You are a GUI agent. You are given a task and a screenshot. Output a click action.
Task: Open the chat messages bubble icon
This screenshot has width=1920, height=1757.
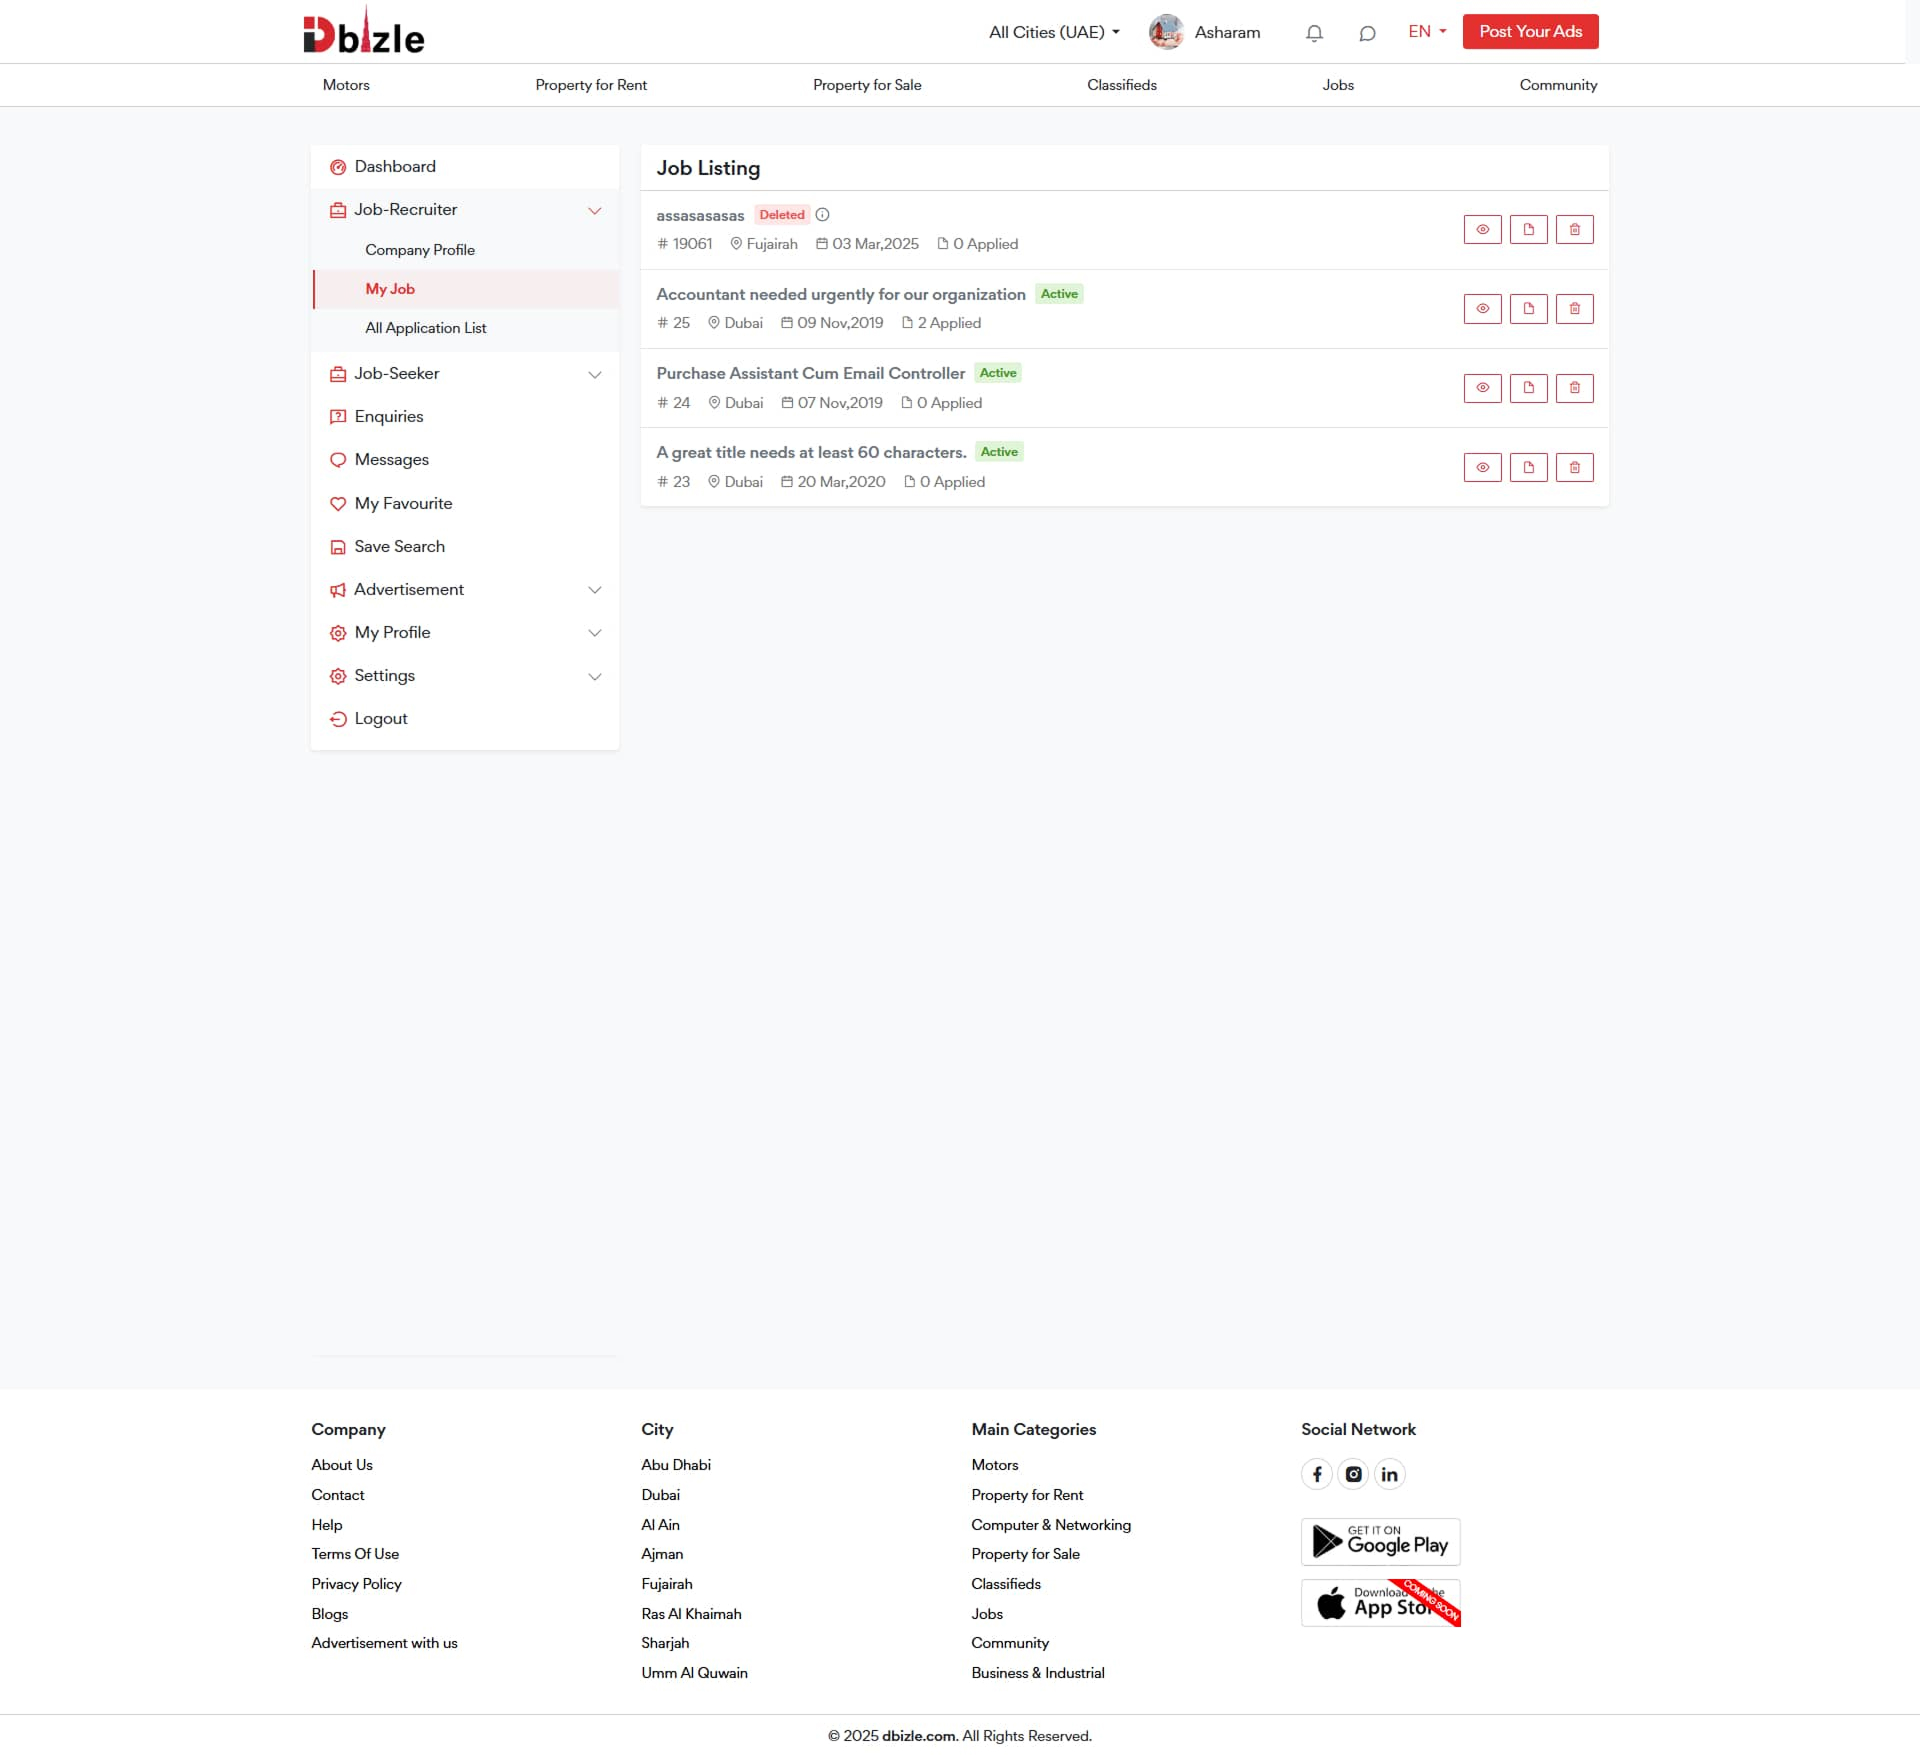point(1367,33)
